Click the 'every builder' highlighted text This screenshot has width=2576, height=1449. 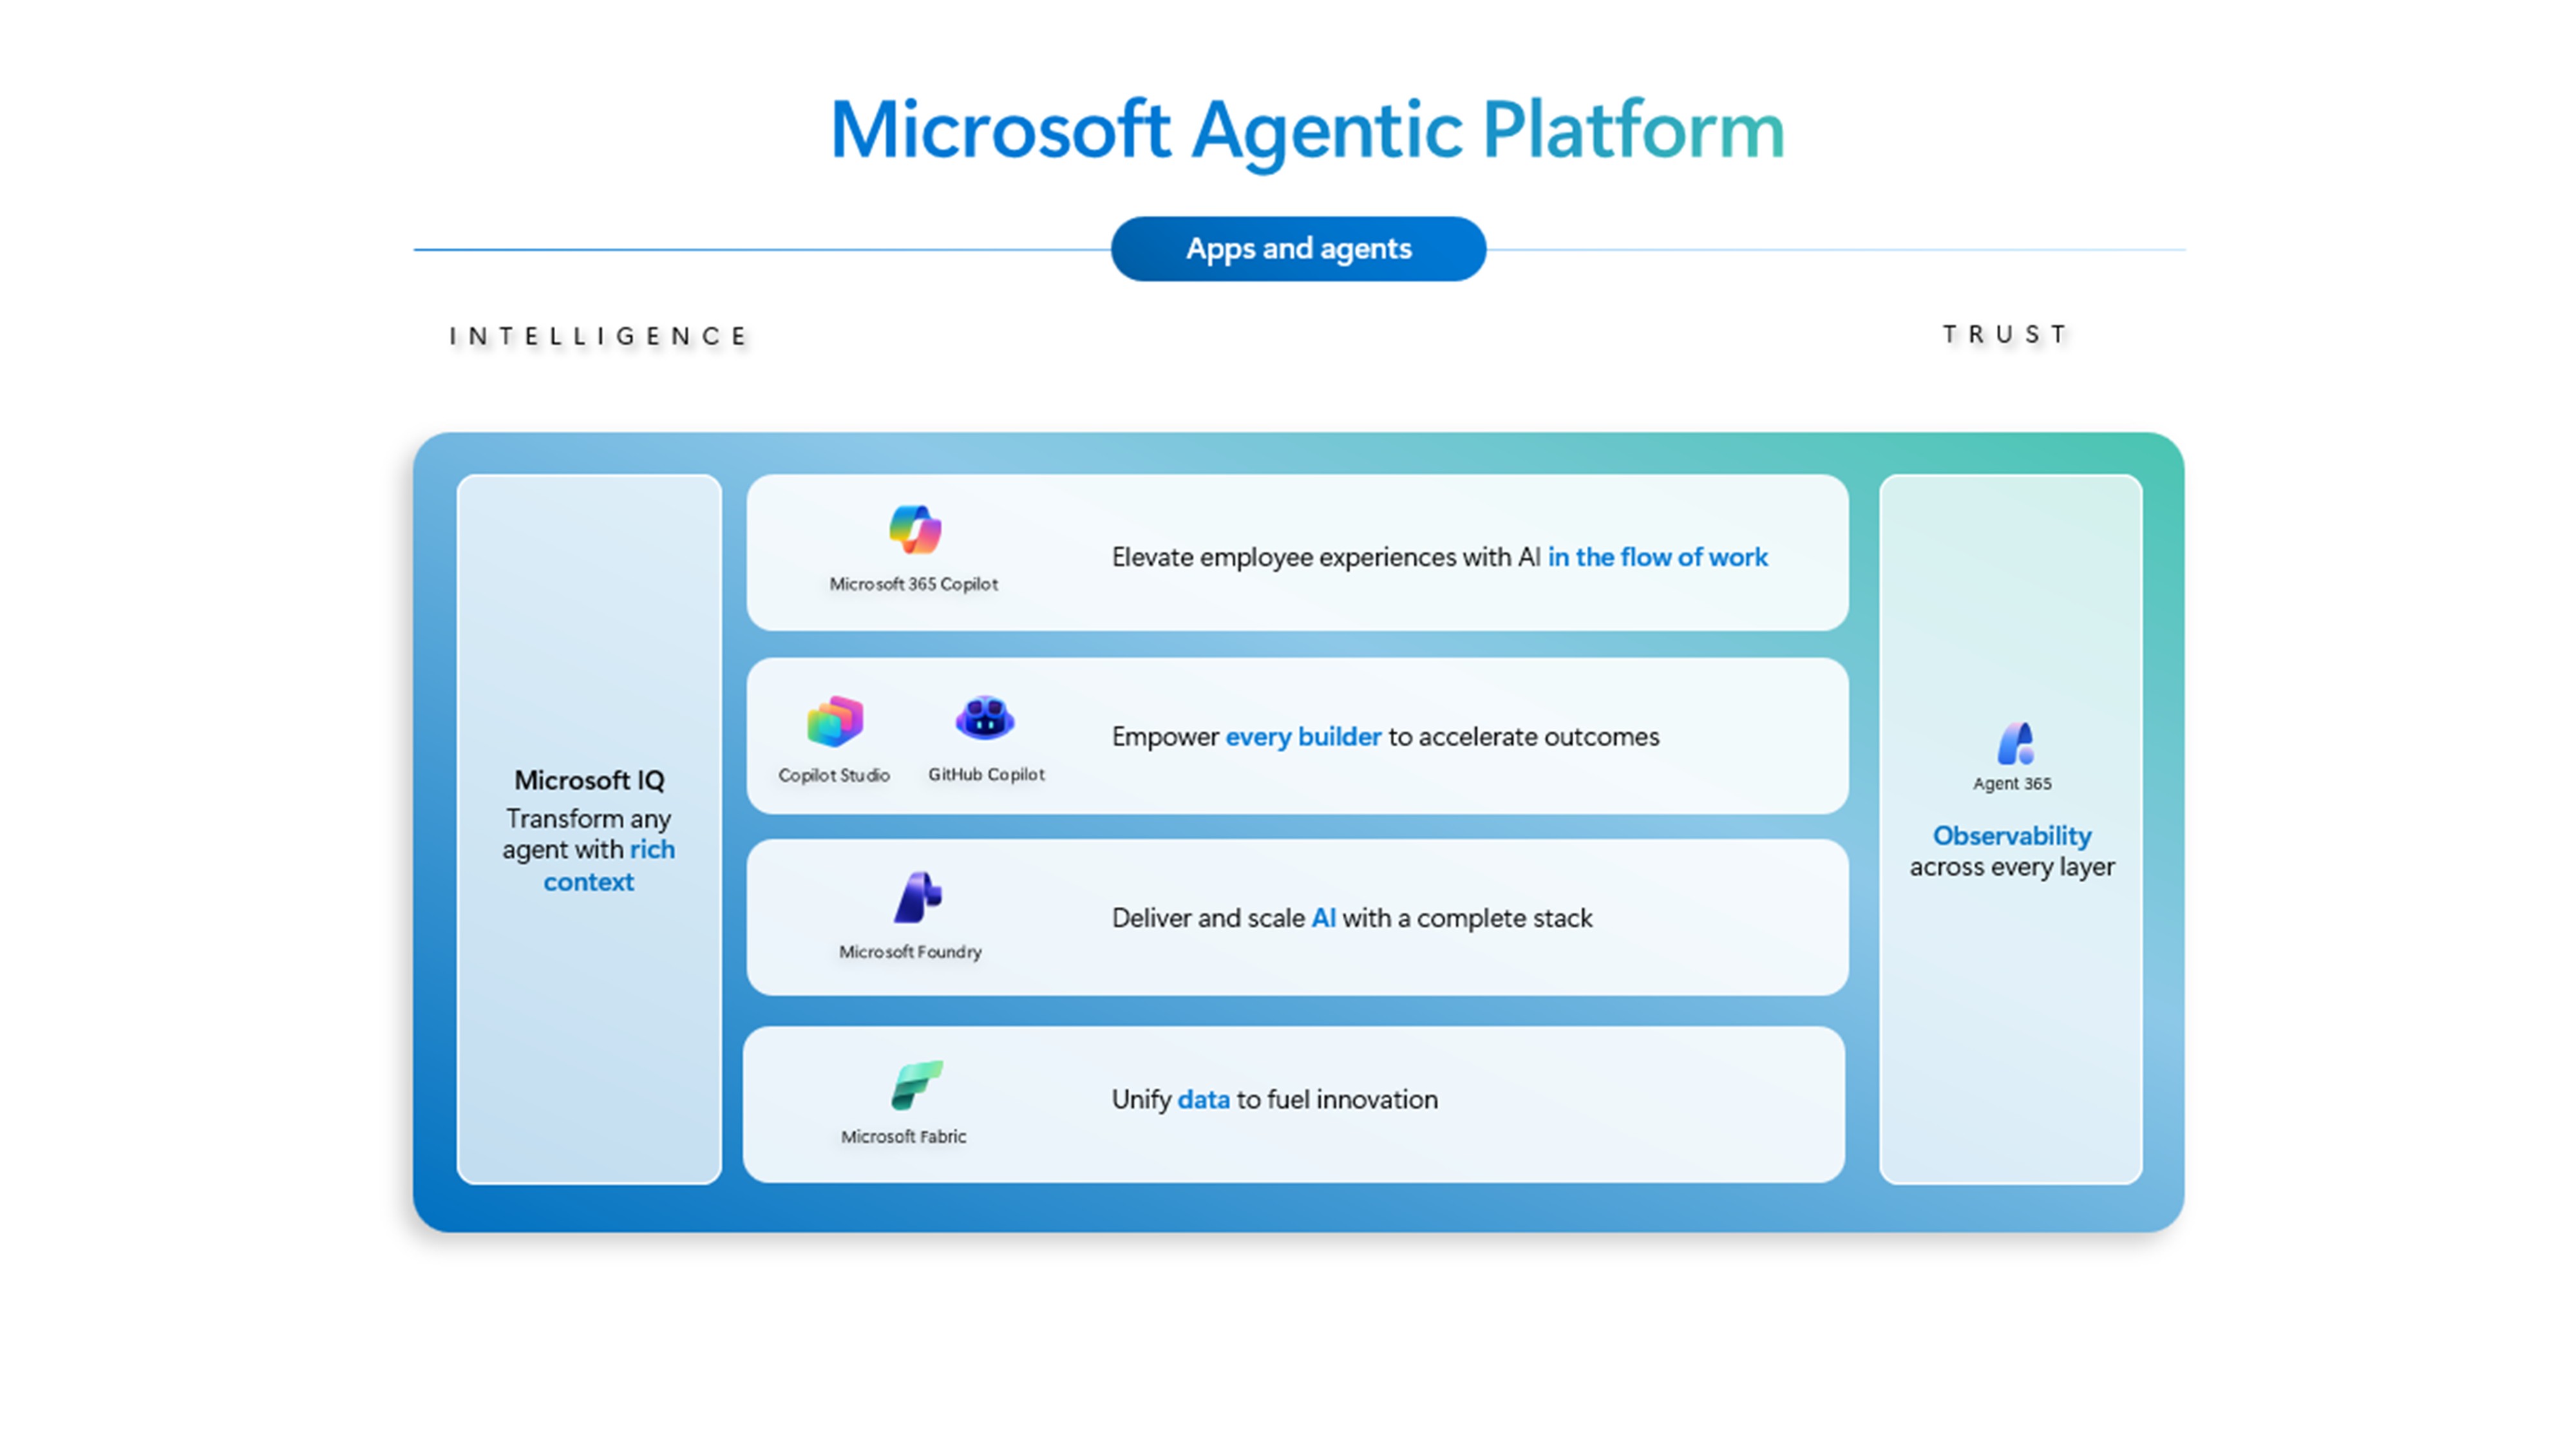tap(1303, 737)
